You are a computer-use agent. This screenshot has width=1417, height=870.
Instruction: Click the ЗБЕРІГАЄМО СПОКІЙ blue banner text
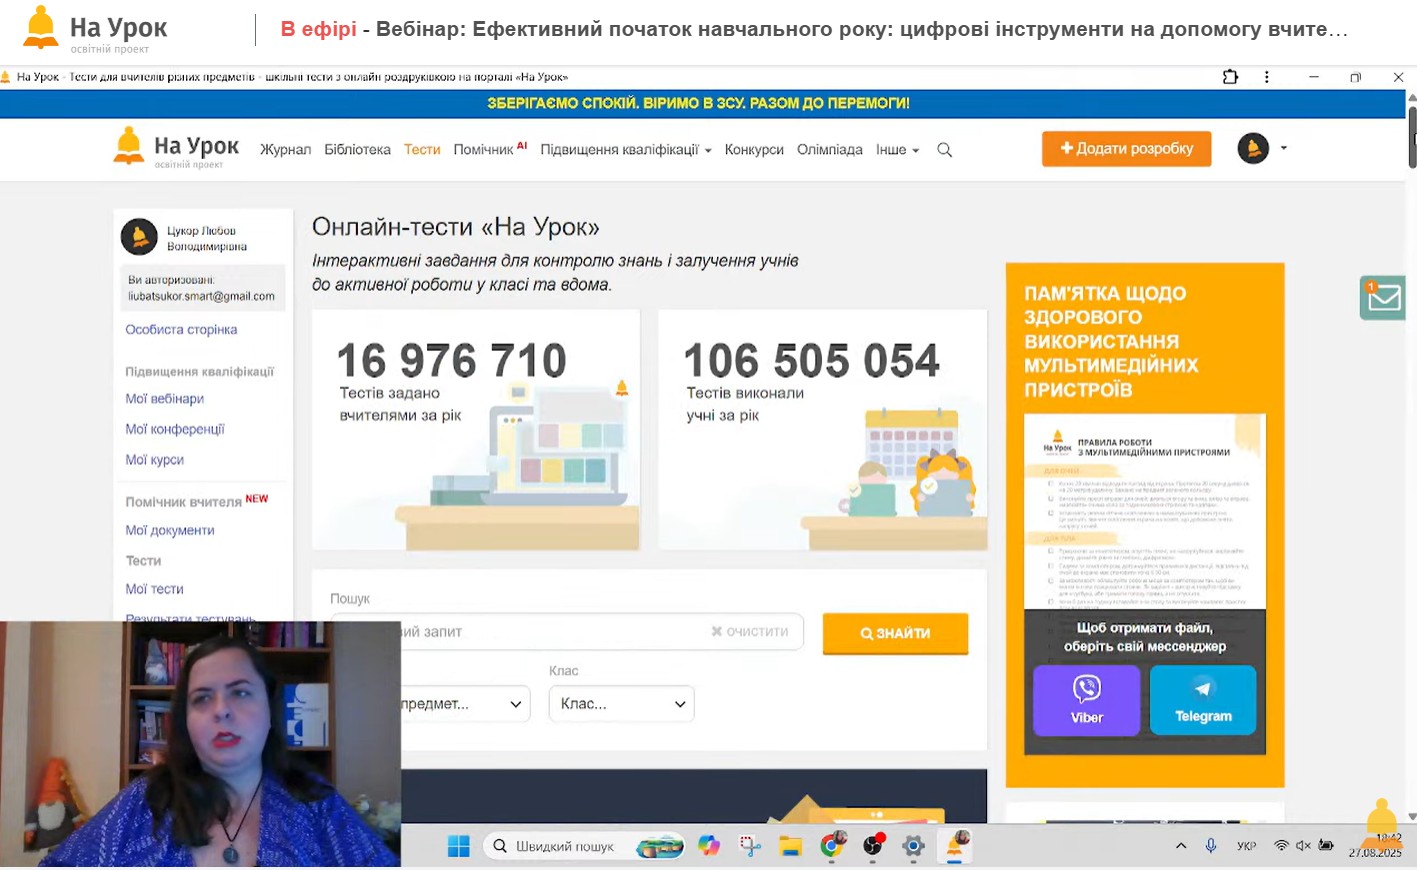pyautogui.click(x=698, y=103)
